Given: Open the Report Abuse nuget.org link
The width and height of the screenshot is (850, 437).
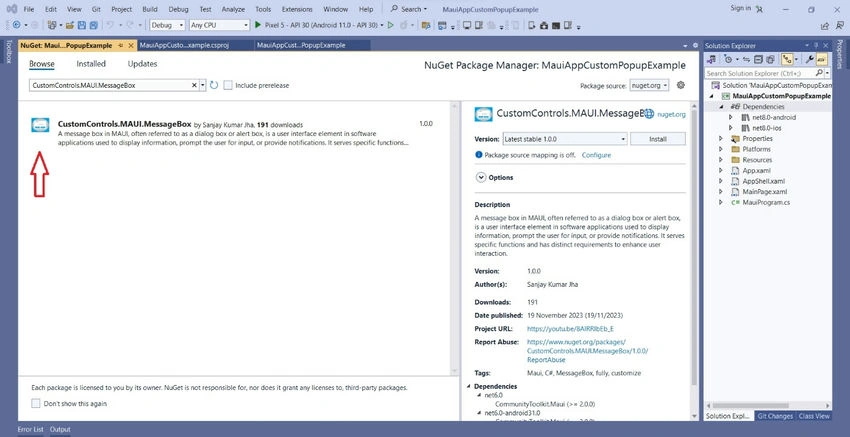Looking at the screenshot, I should click(587, 351).
